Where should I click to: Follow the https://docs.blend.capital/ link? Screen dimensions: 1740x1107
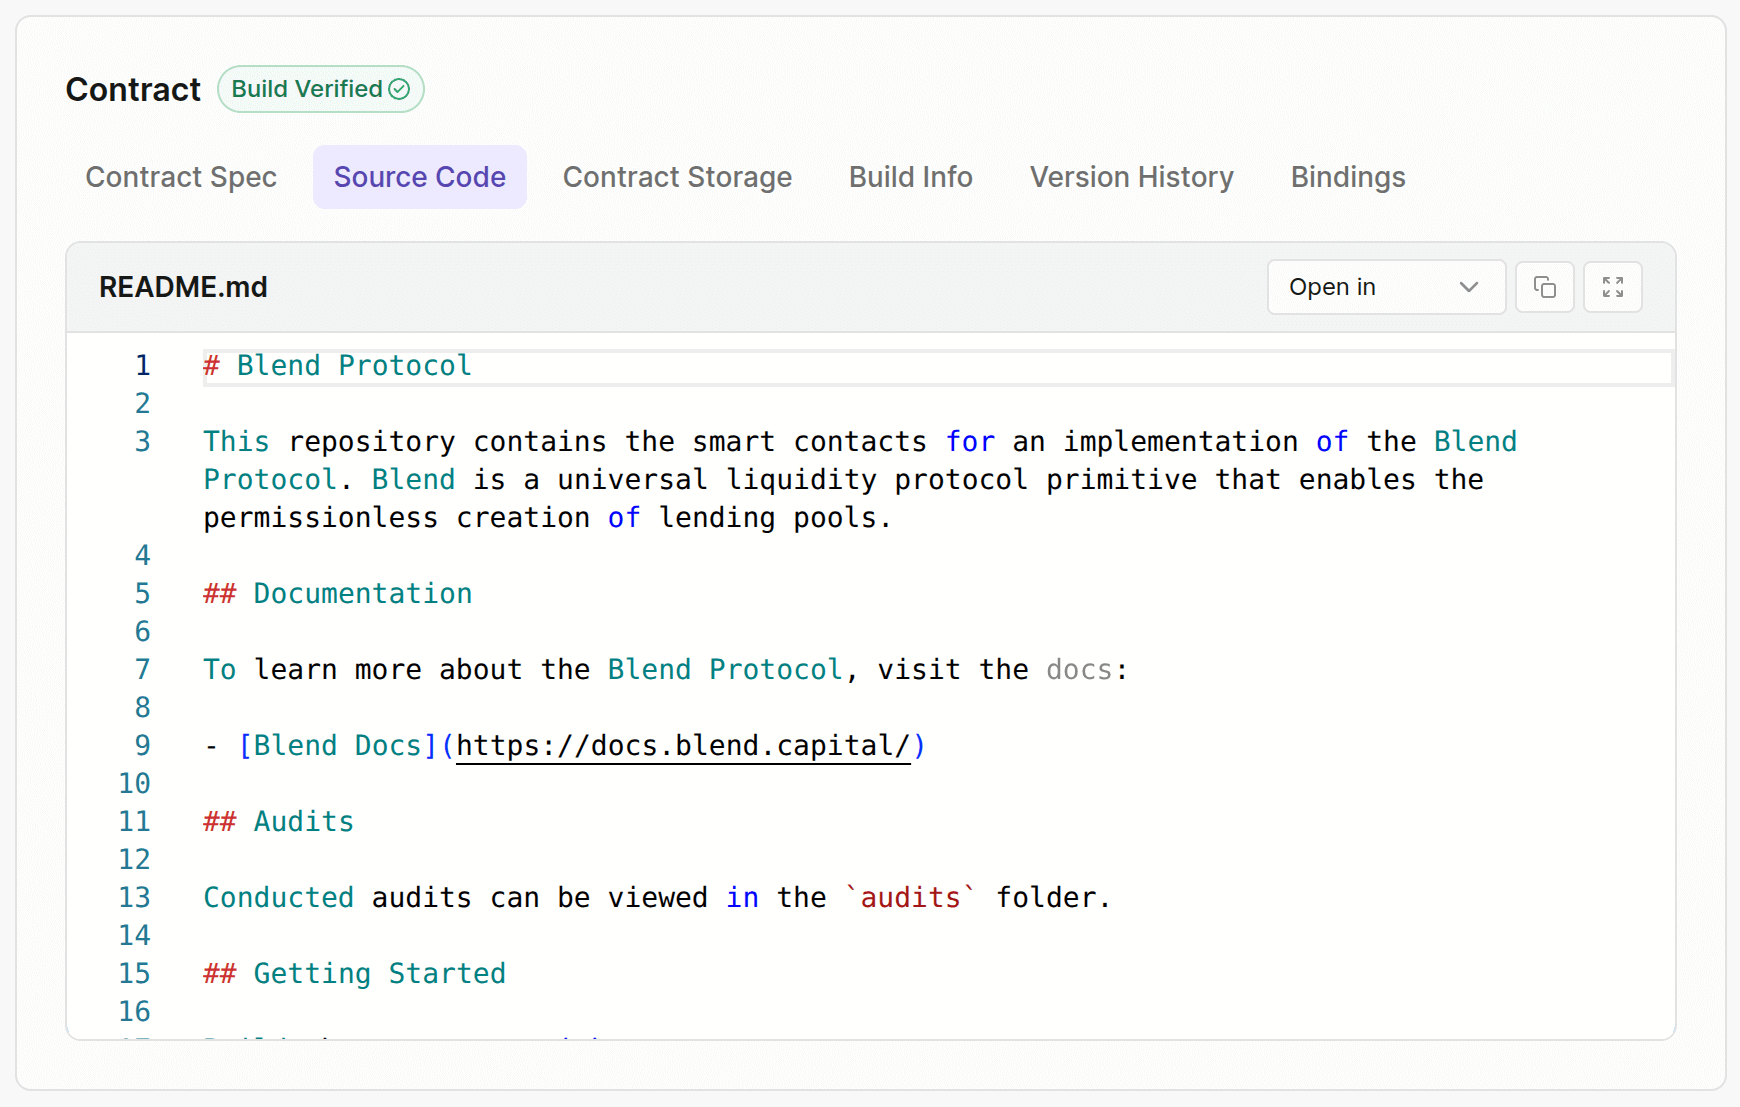[683, 745]
